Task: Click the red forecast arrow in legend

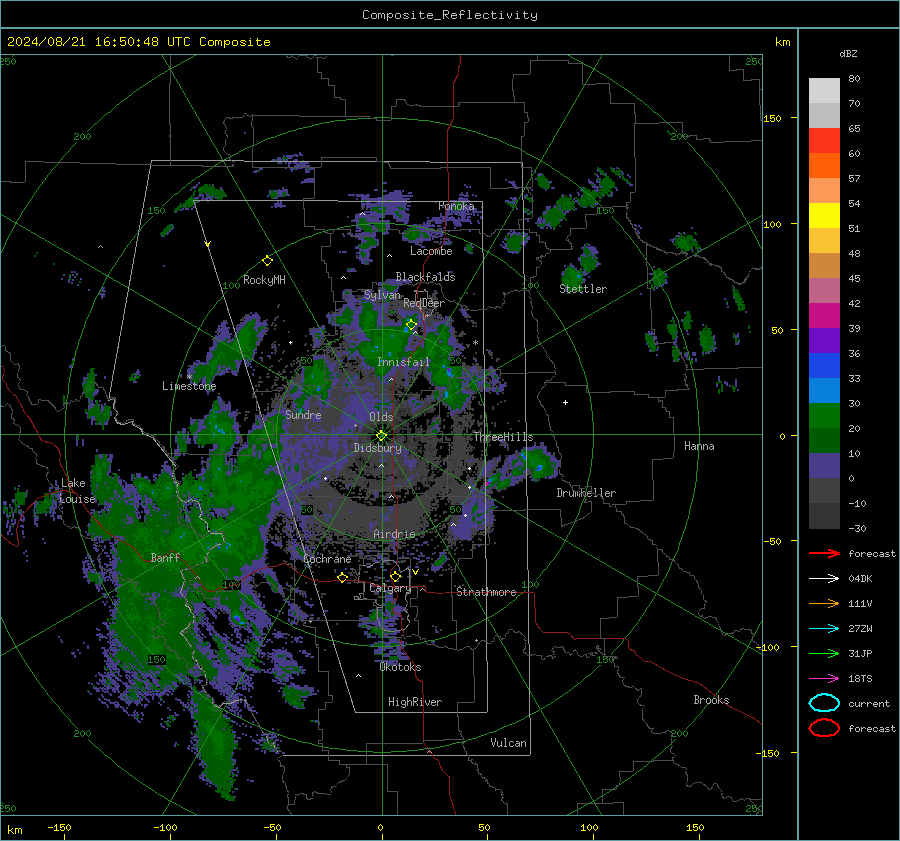Action: (x=824, y=553)
